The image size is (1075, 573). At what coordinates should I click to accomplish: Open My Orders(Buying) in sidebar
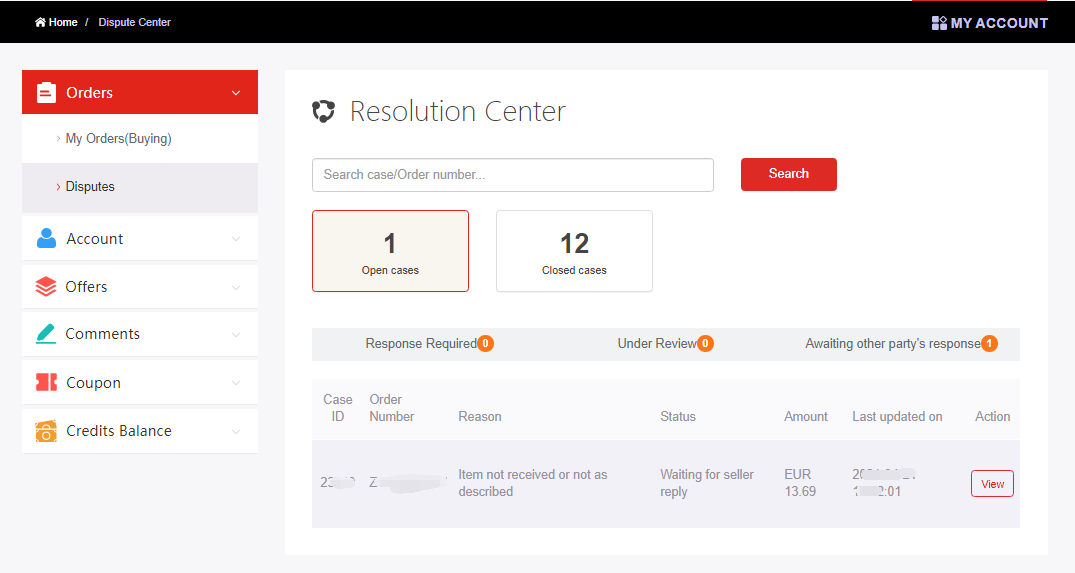(118, 139)
